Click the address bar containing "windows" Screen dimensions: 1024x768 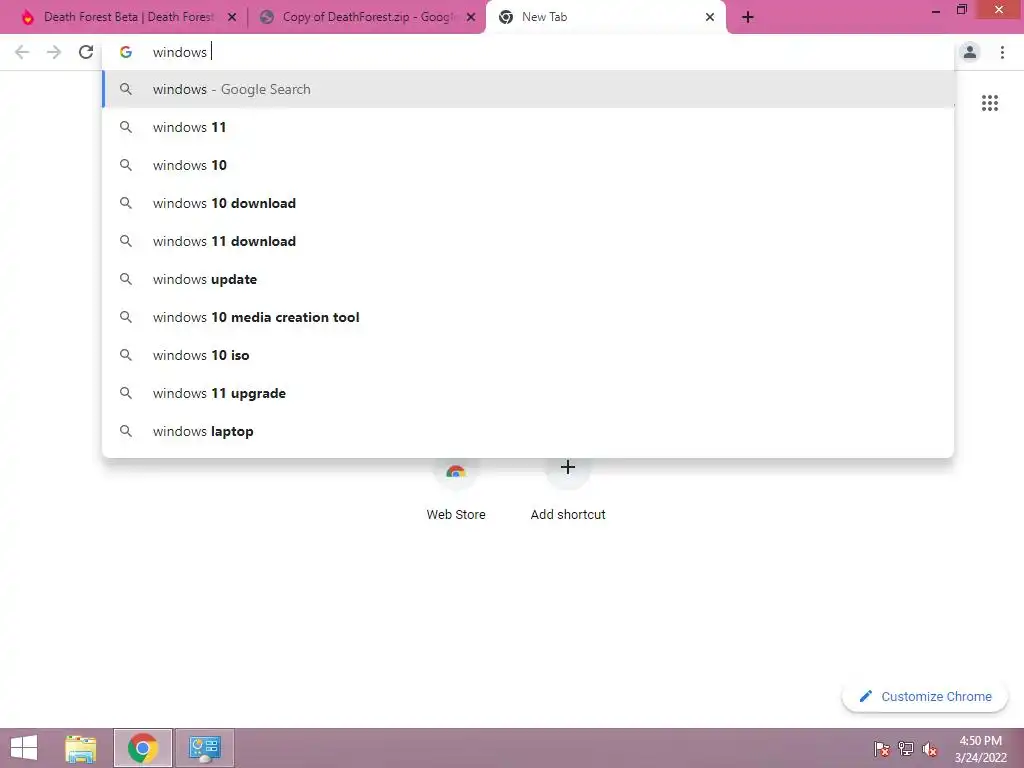[528, 52]
